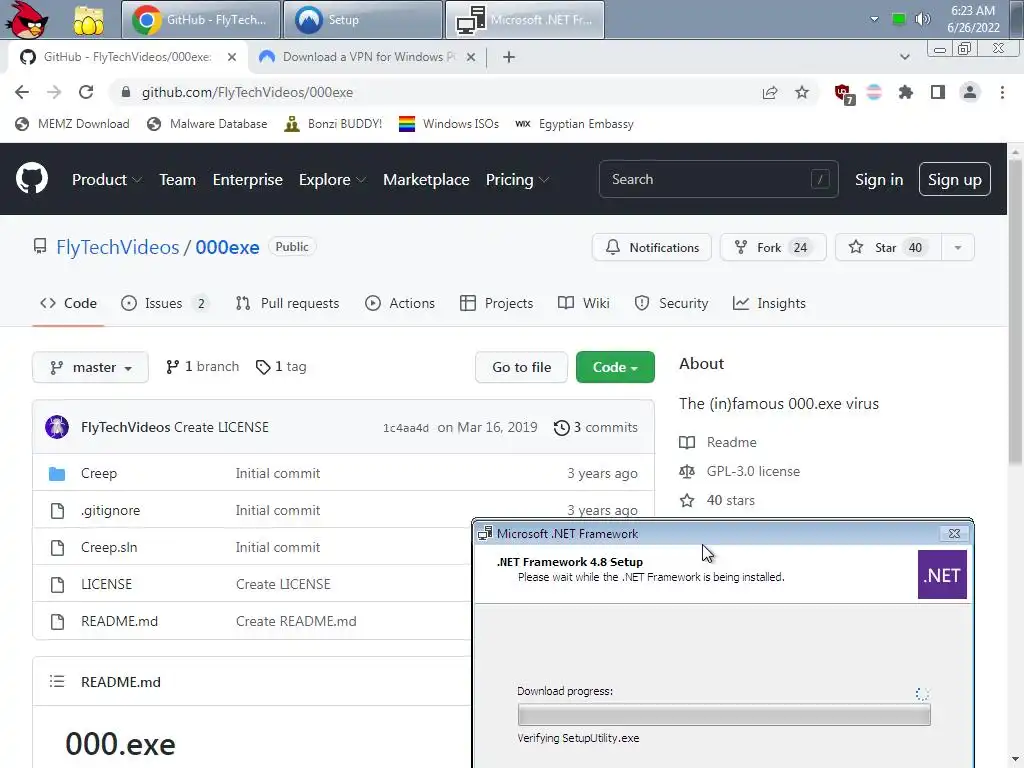Open the Chrome tab search chevron

point(904,57)
